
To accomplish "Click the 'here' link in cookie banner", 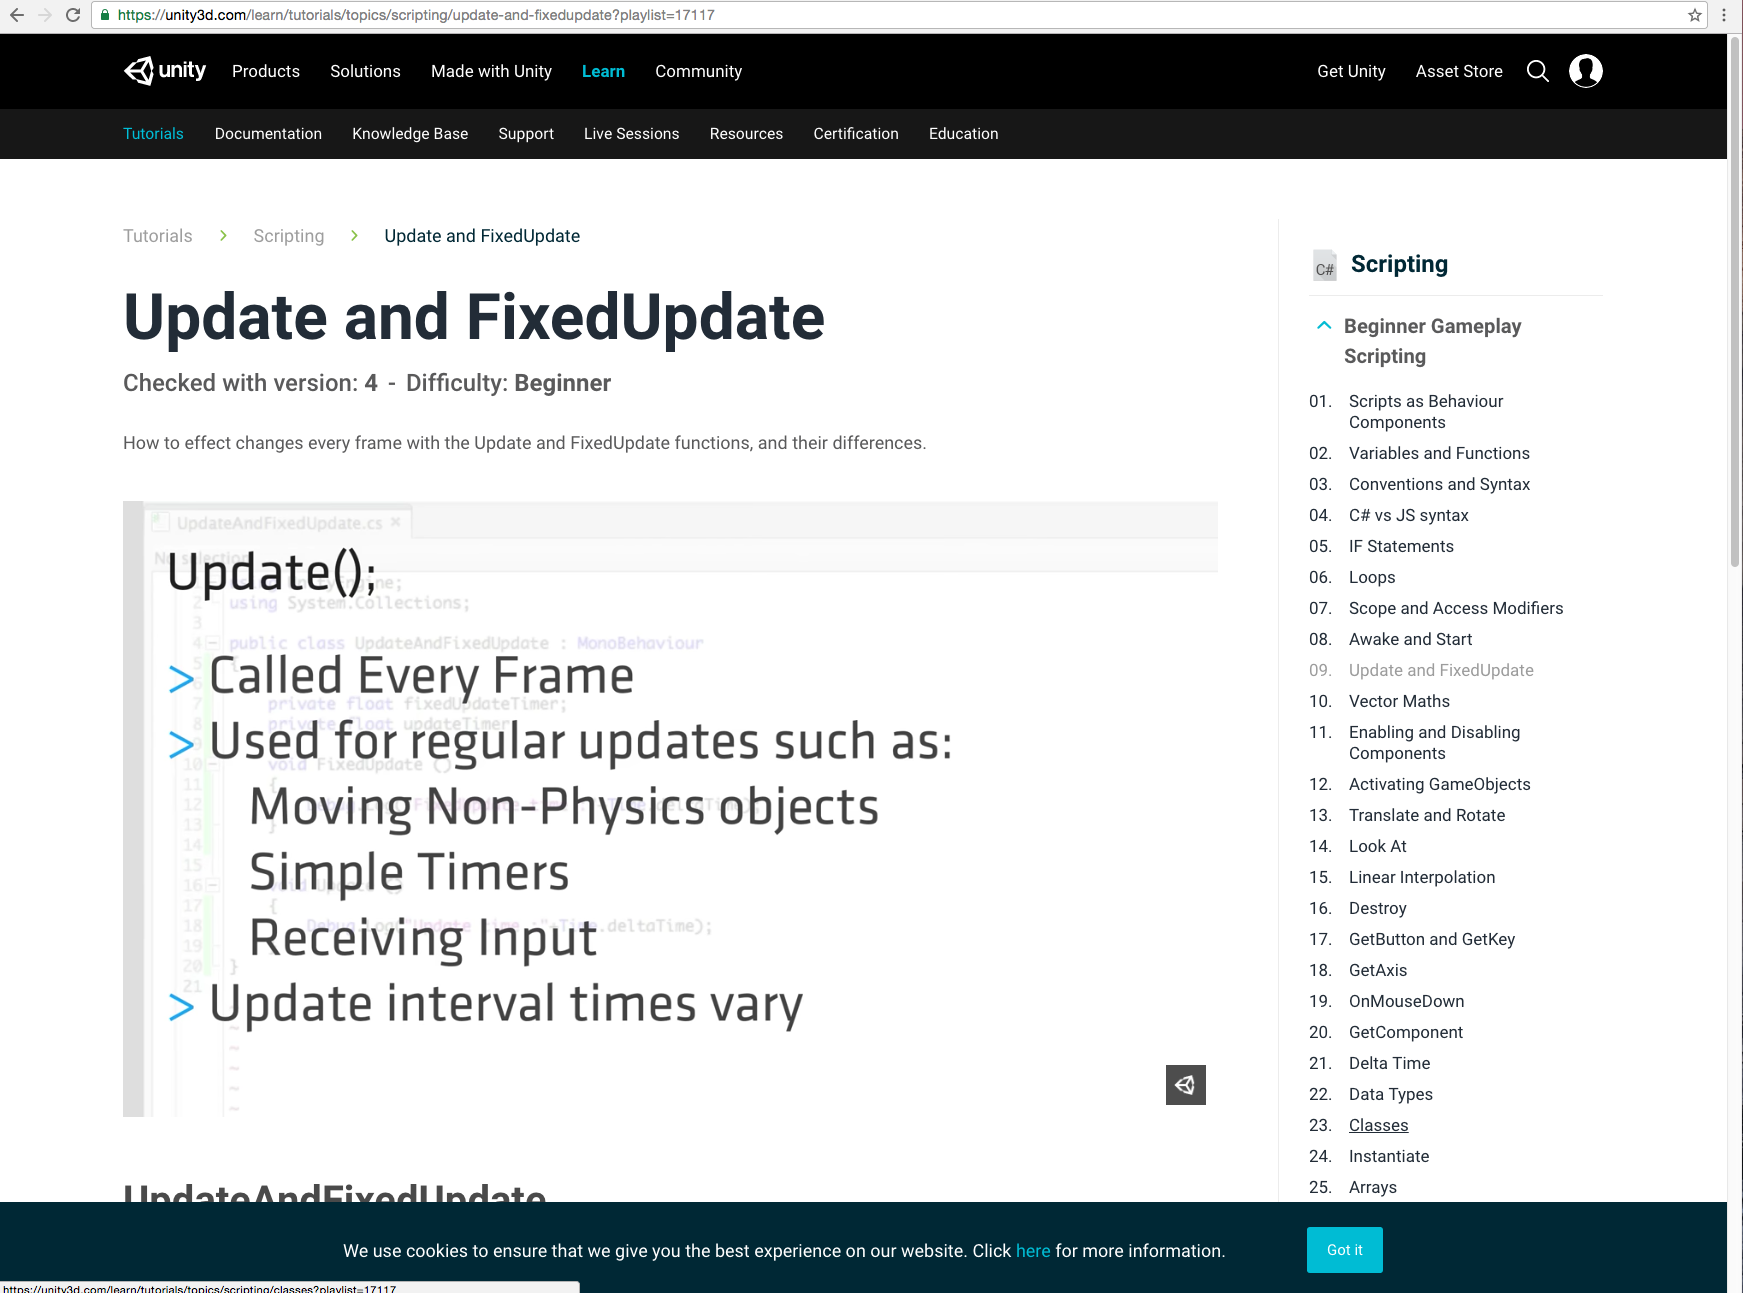I will click(x=1033, y=1251).
